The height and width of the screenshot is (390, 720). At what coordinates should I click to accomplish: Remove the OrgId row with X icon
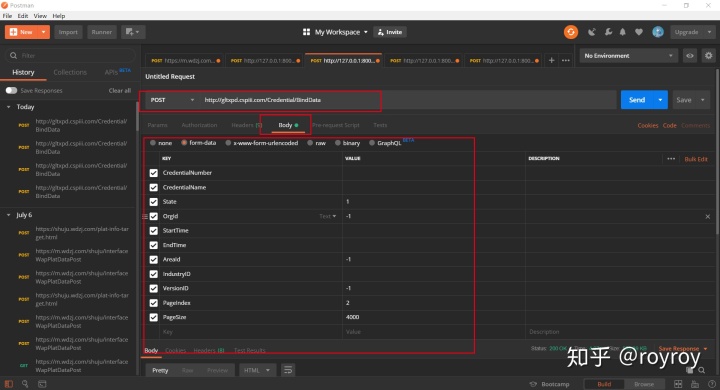pos(708,216)
